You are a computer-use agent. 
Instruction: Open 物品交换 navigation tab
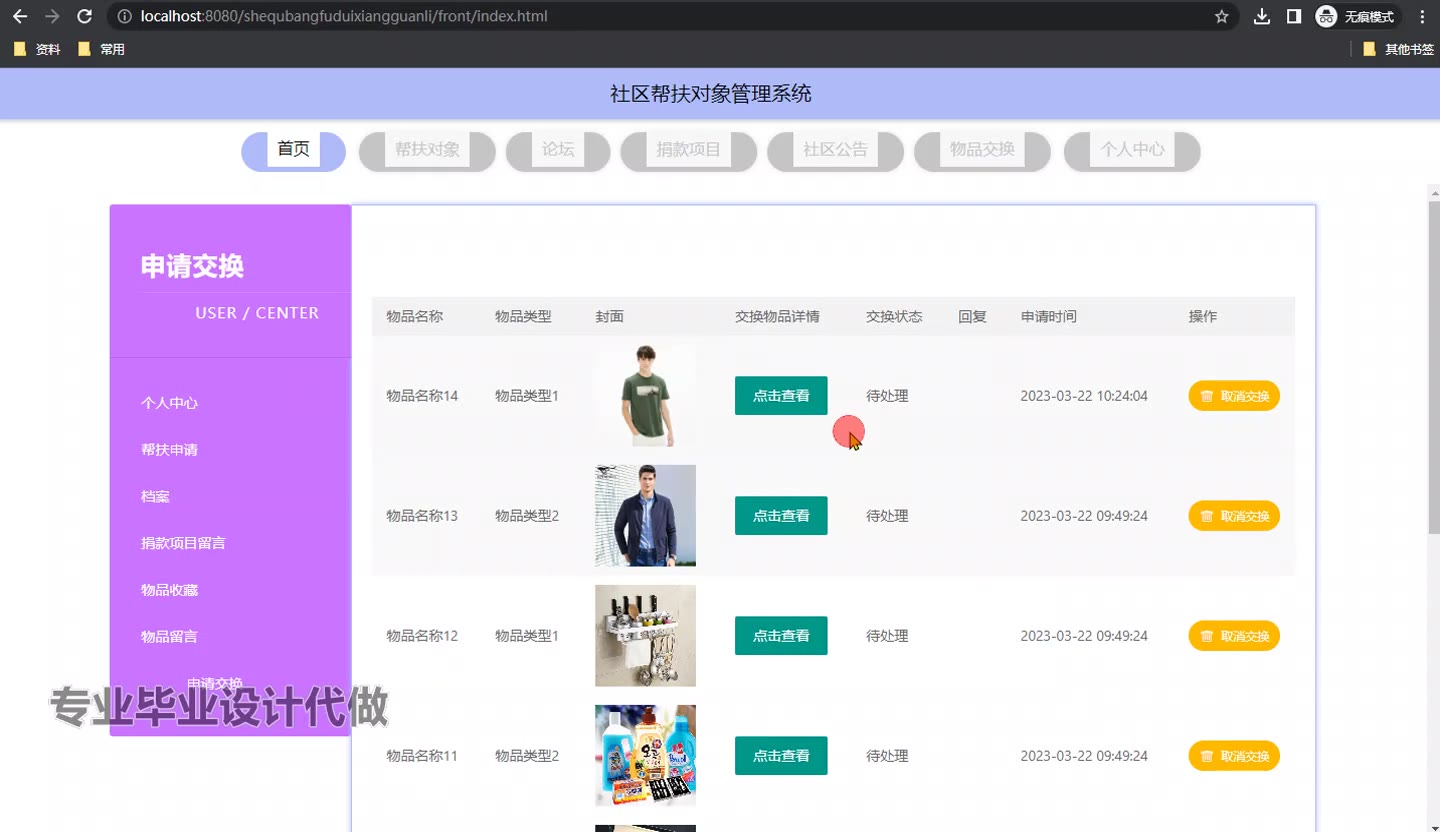click(982, 150)
